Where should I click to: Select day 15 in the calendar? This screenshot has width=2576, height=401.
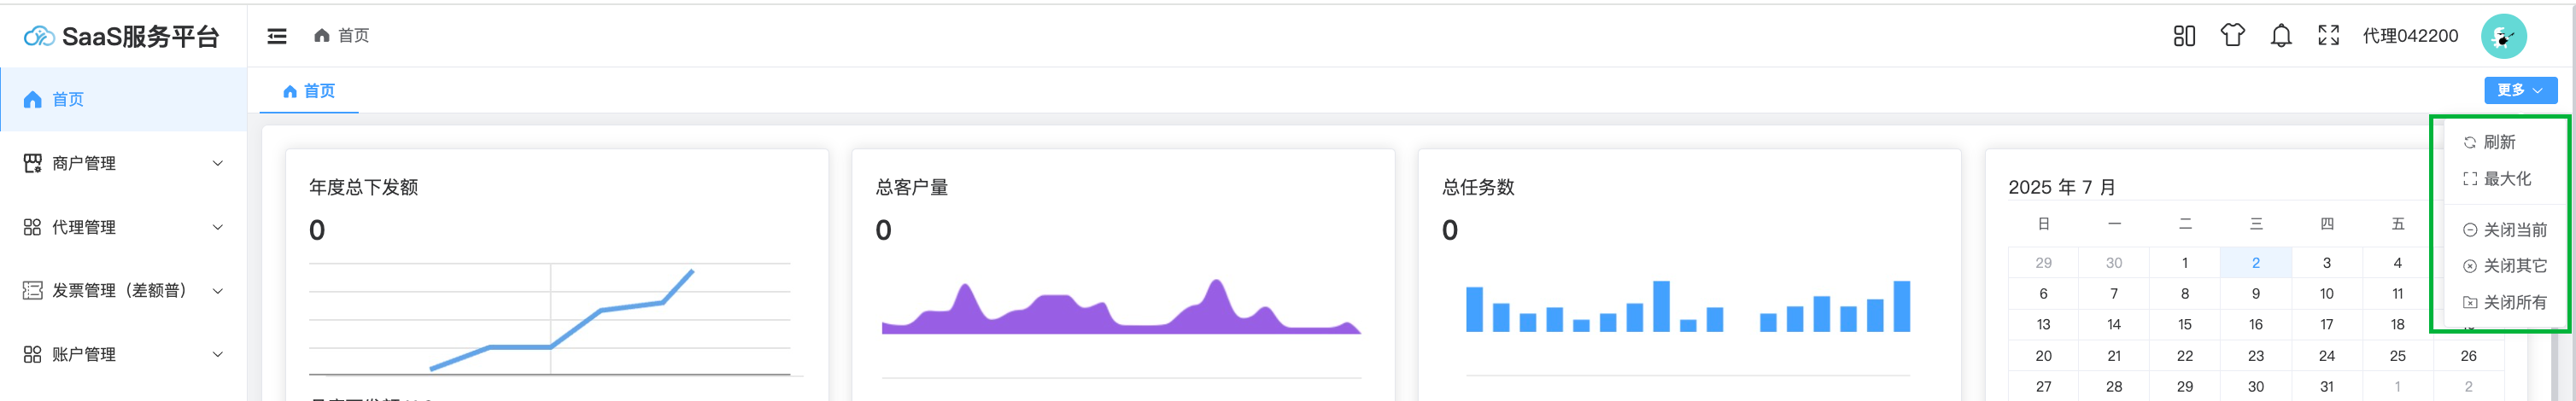[x=2185, y=325]
